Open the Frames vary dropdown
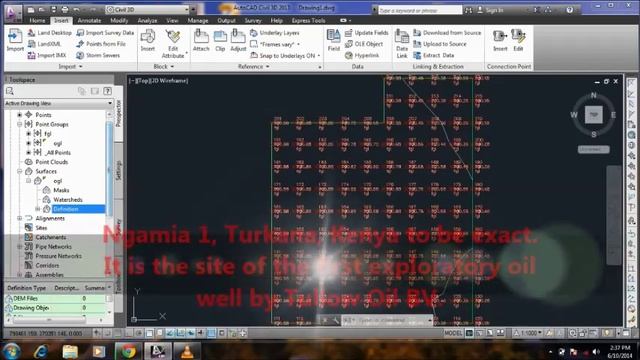This screenshot has height=360, width=640. click(299, 44)
